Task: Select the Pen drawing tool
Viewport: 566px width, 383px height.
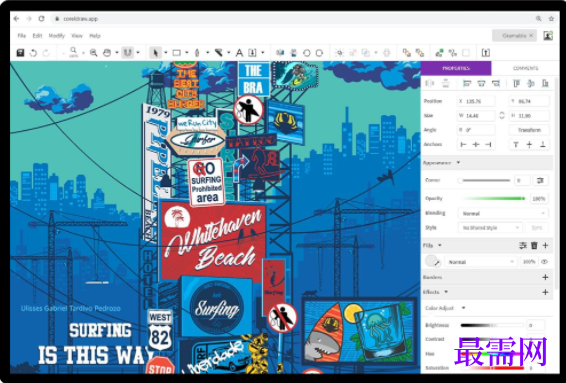Action: point(197,53)
